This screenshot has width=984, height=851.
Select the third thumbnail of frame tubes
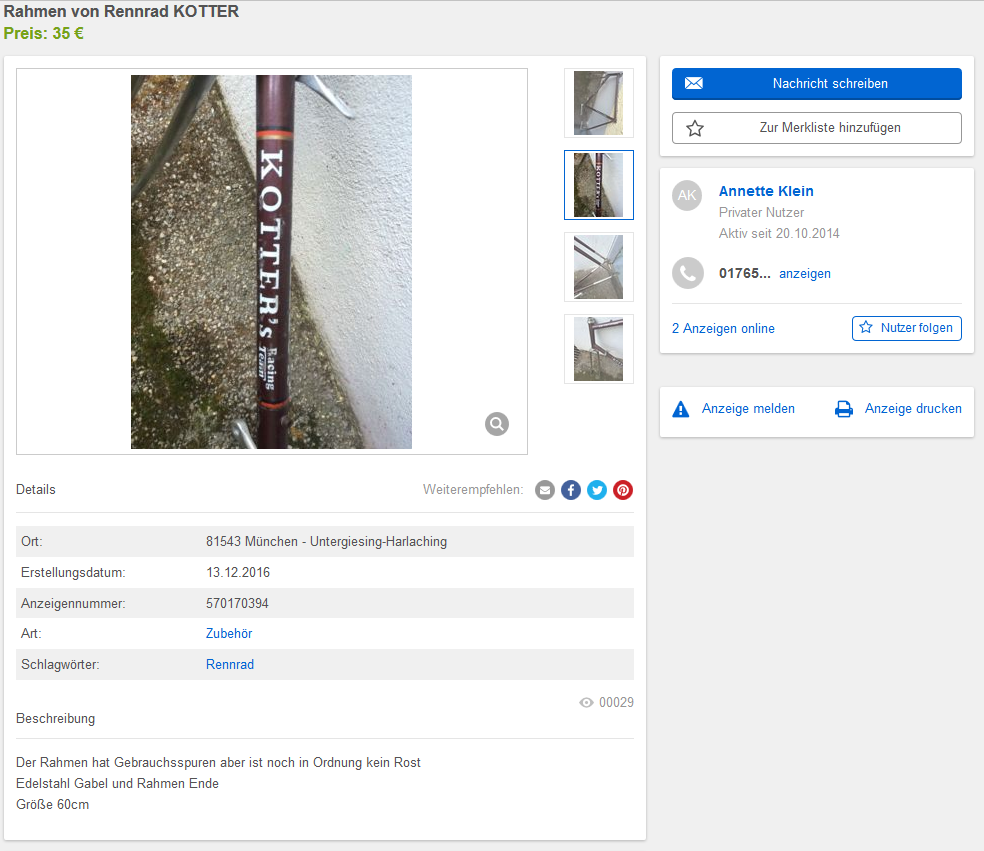(x=599, y=267)
